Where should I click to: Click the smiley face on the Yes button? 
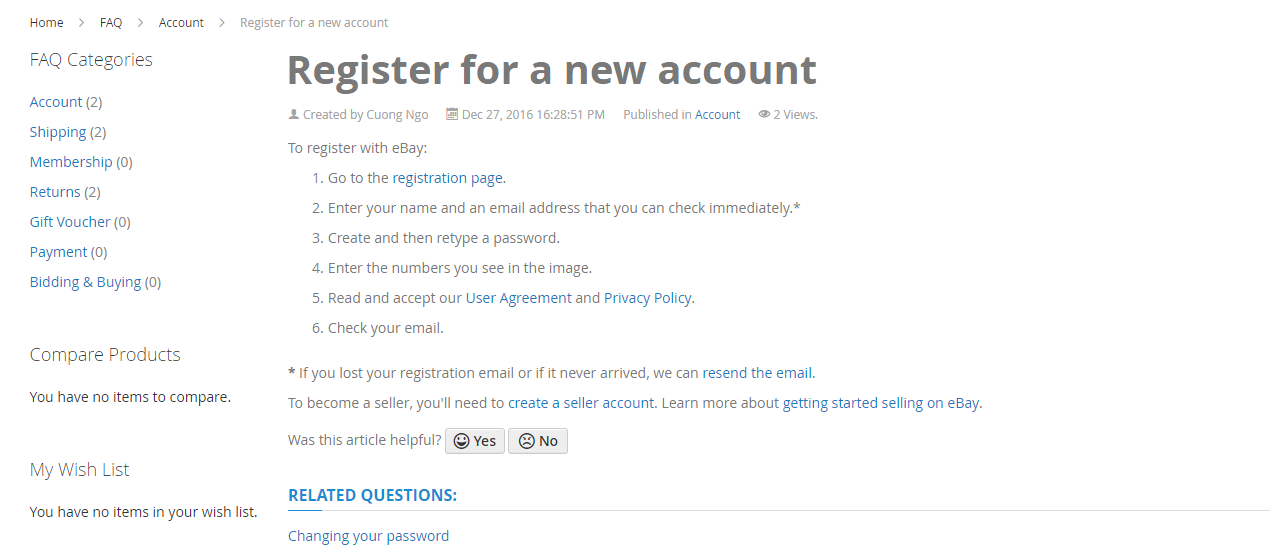[461, 441]
